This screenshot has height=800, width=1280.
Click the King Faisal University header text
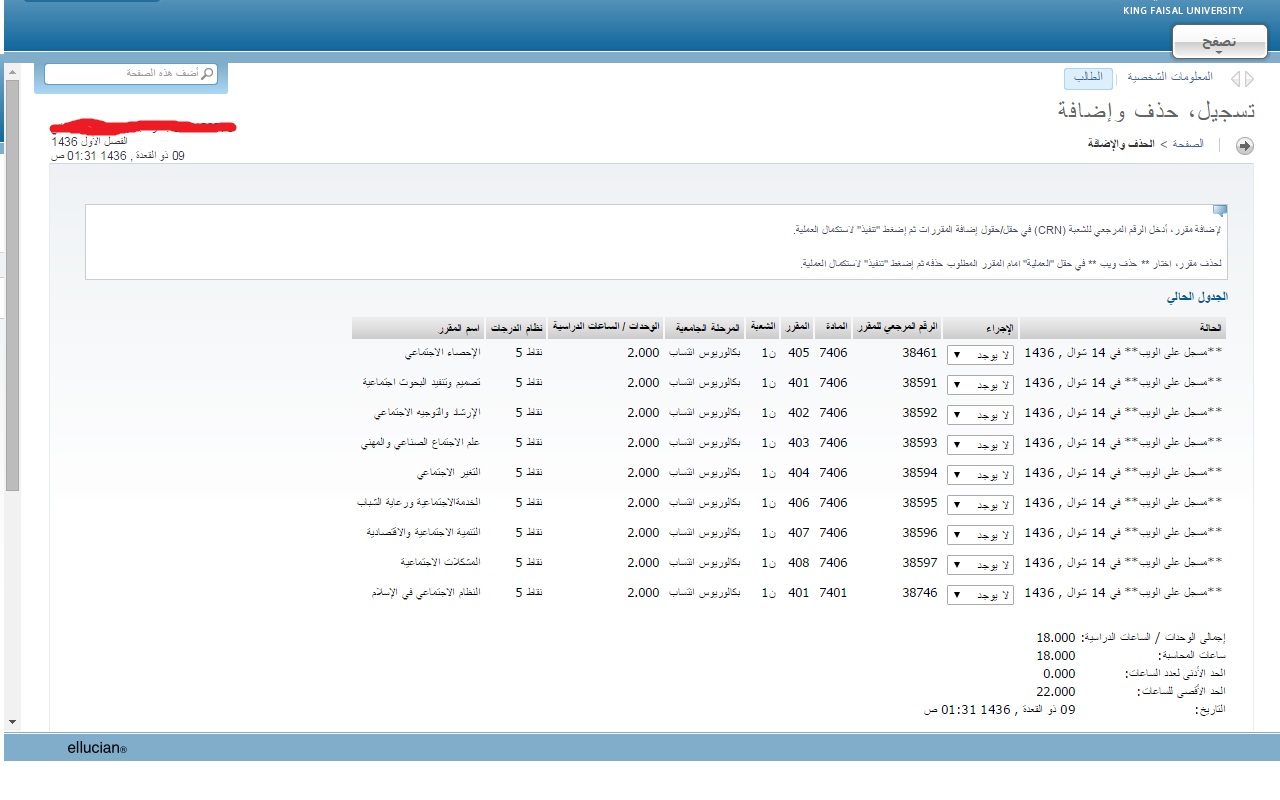1183,11
